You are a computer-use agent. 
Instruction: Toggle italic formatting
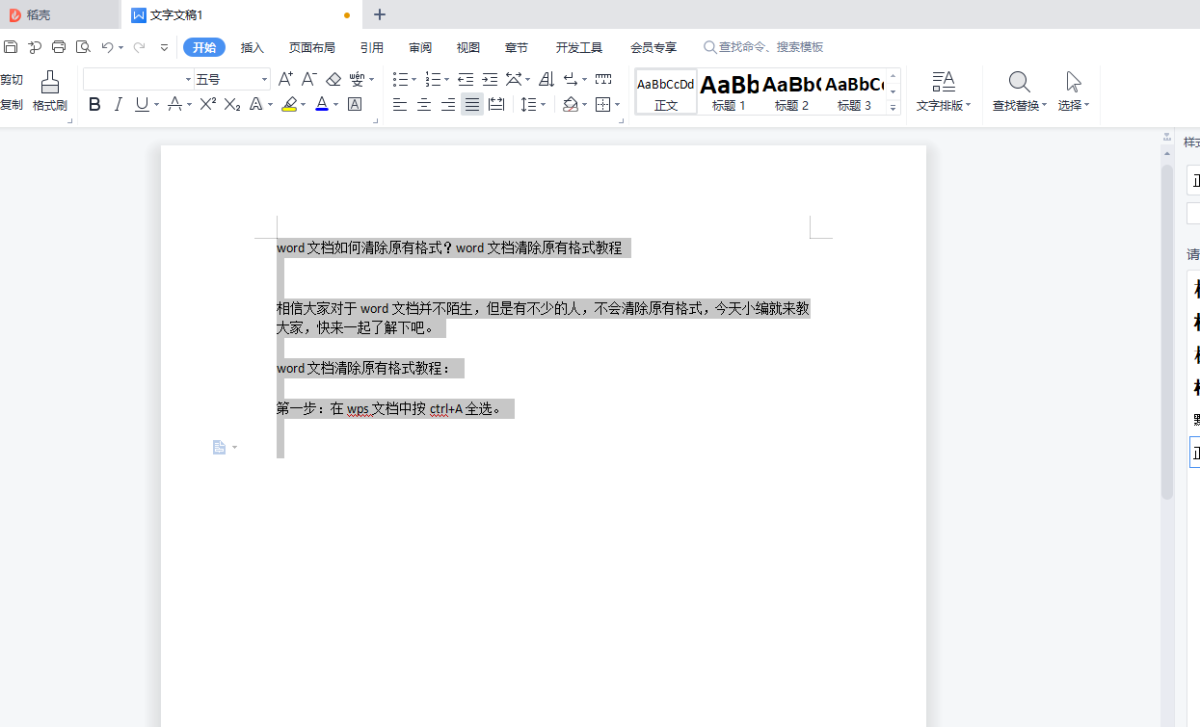coord(118,104)
